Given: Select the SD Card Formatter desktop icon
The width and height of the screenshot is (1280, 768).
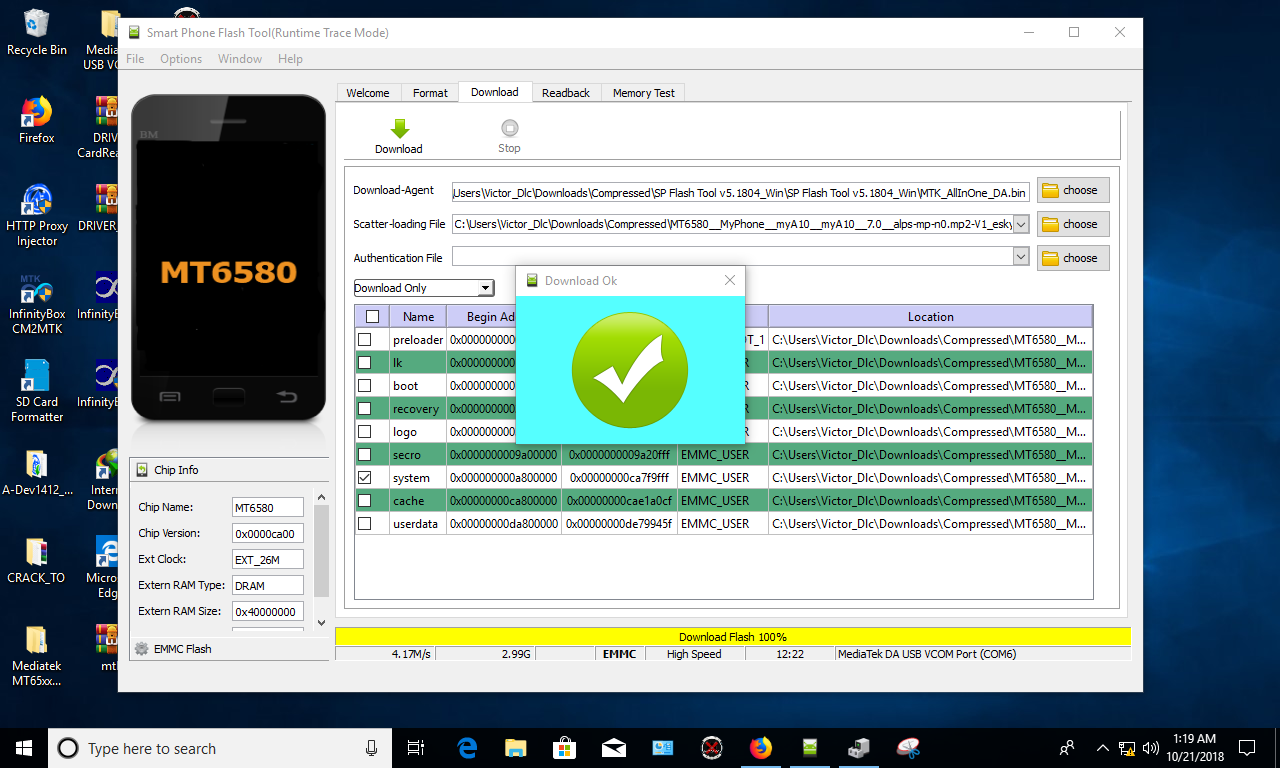Looking at the screenshot, I should coord(37,391).
